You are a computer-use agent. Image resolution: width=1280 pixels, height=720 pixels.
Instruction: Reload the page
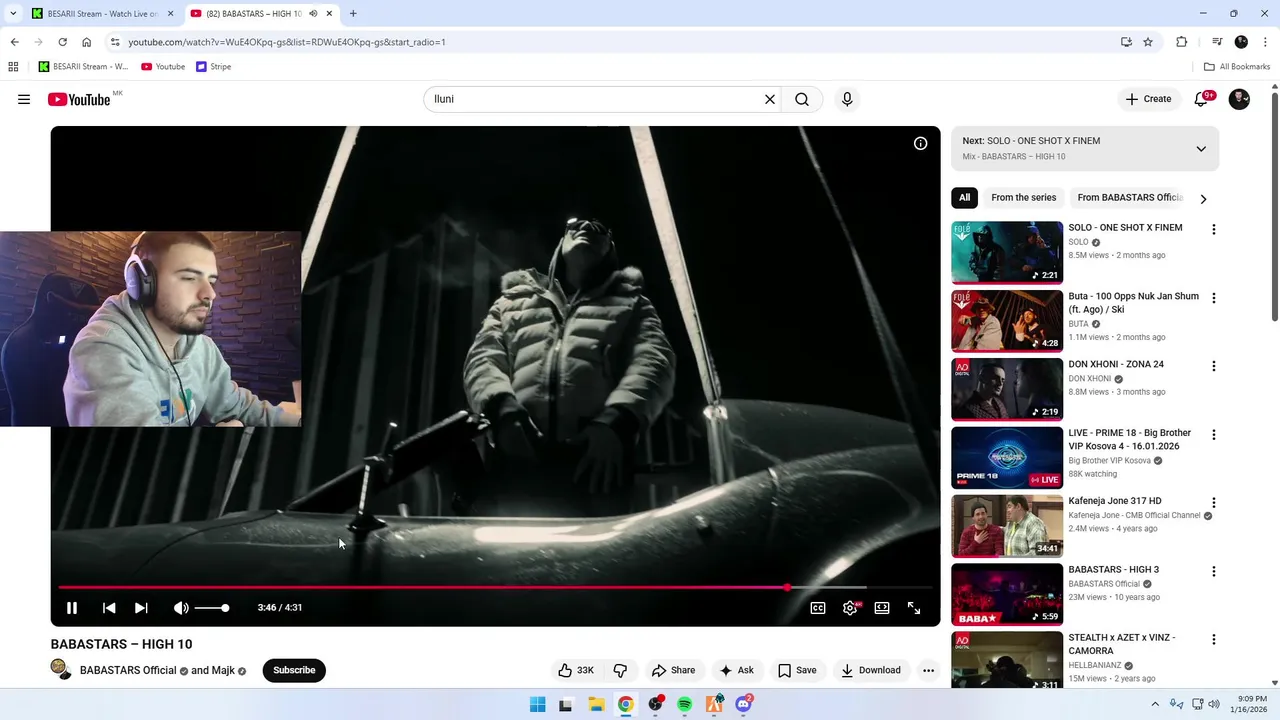tap(62, 42)
